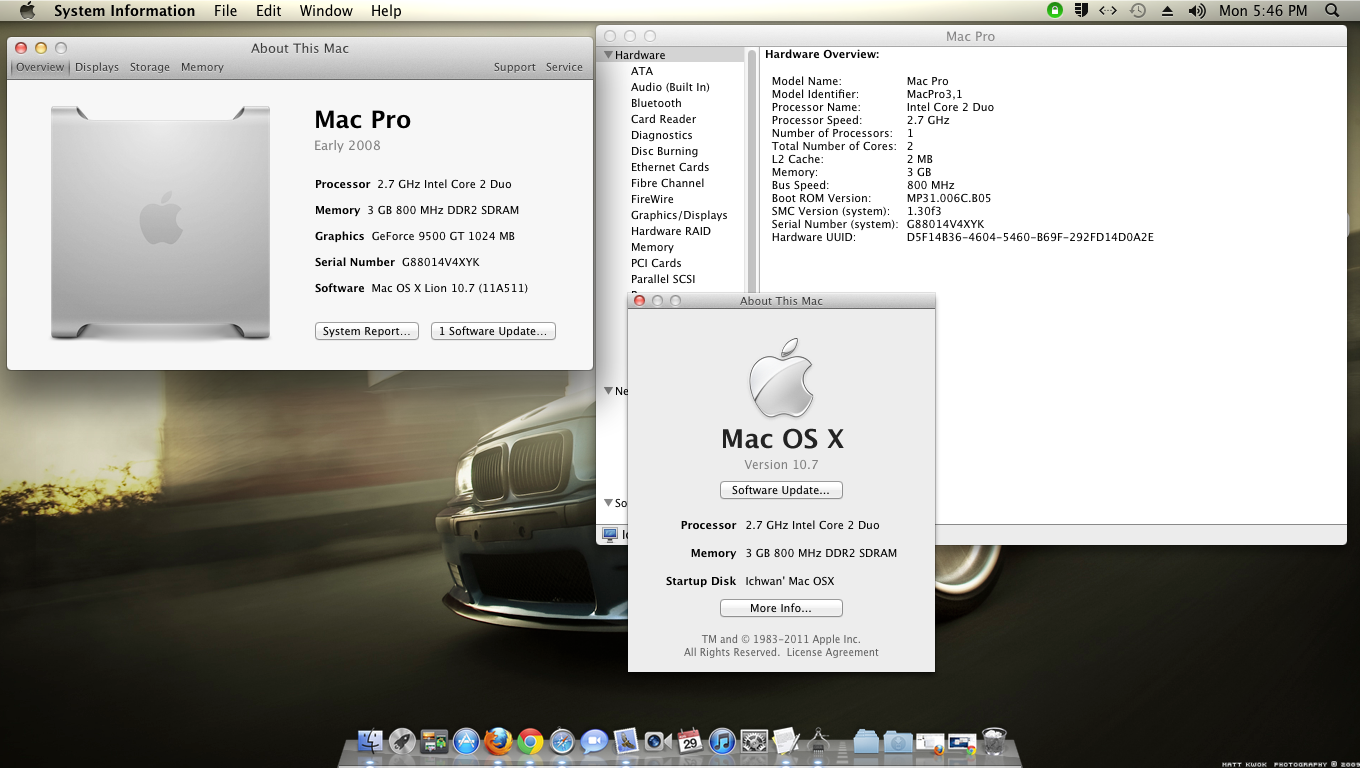Screen dimensions: 1360x768
Task: Open TextEdit from the Dock
Action: (x=786, y=741)
